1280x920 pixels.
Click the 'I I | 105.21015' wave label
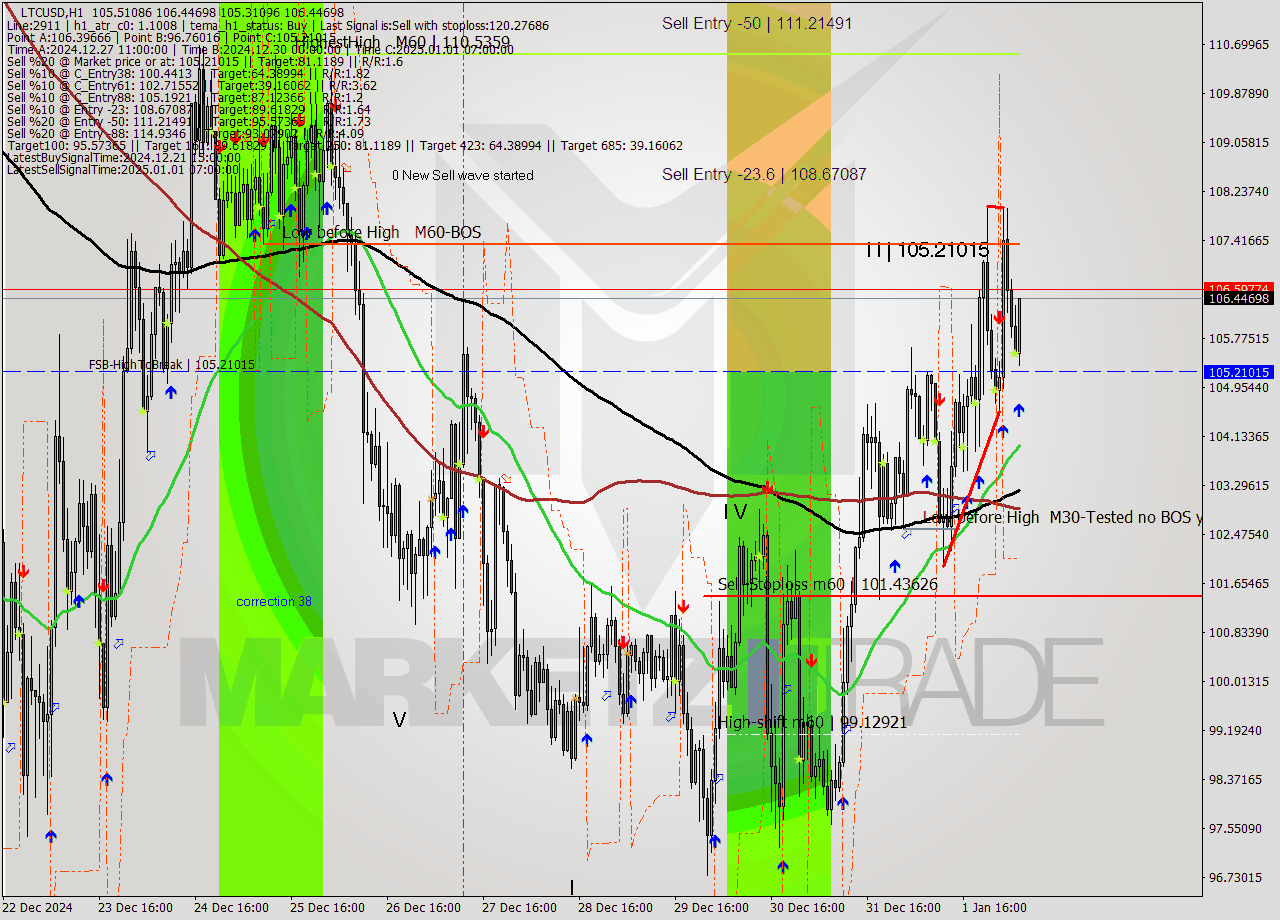click(x=928, y=251)
